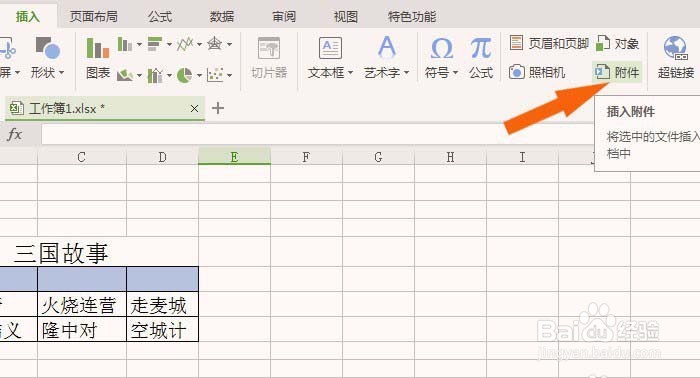Select the cell containing 隆中对

(x=82, y=330)
